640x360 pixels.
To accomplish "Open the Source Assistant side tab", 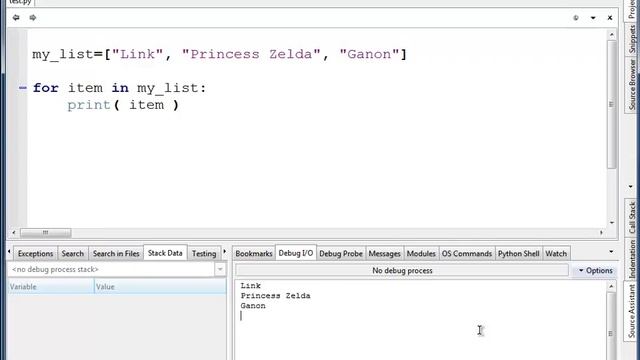I will [632, 311].
